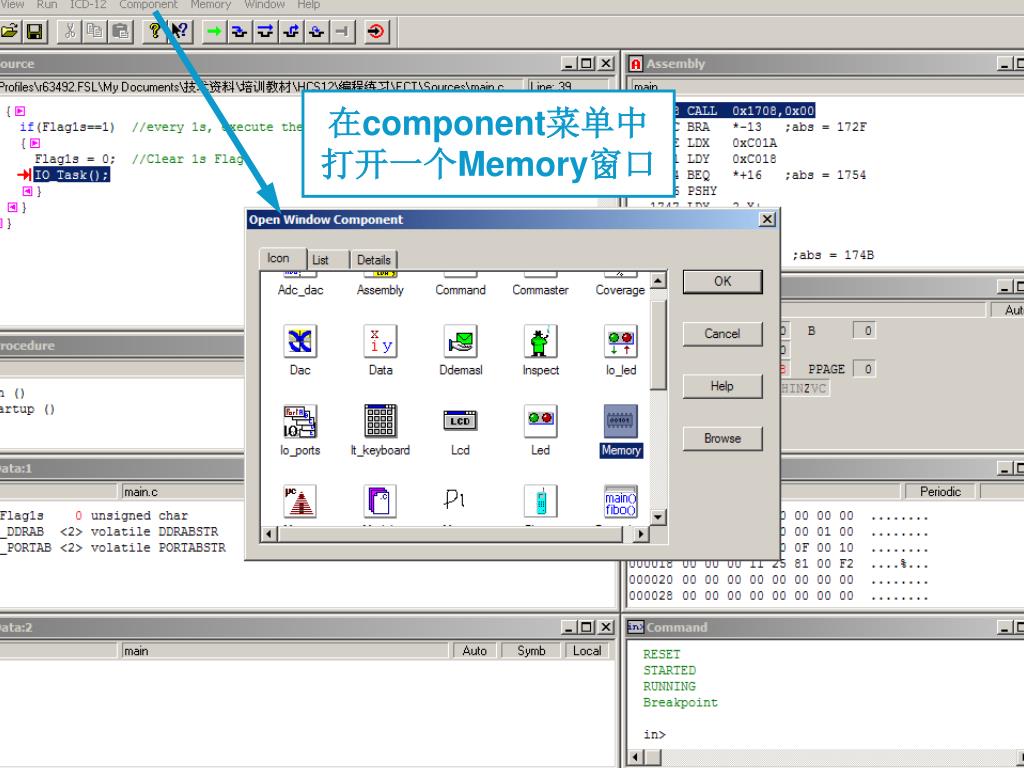This screenshot has height=768, width=1024.
Task: Click the grayed Halt toolbar icon
Action: coord(342,31)
